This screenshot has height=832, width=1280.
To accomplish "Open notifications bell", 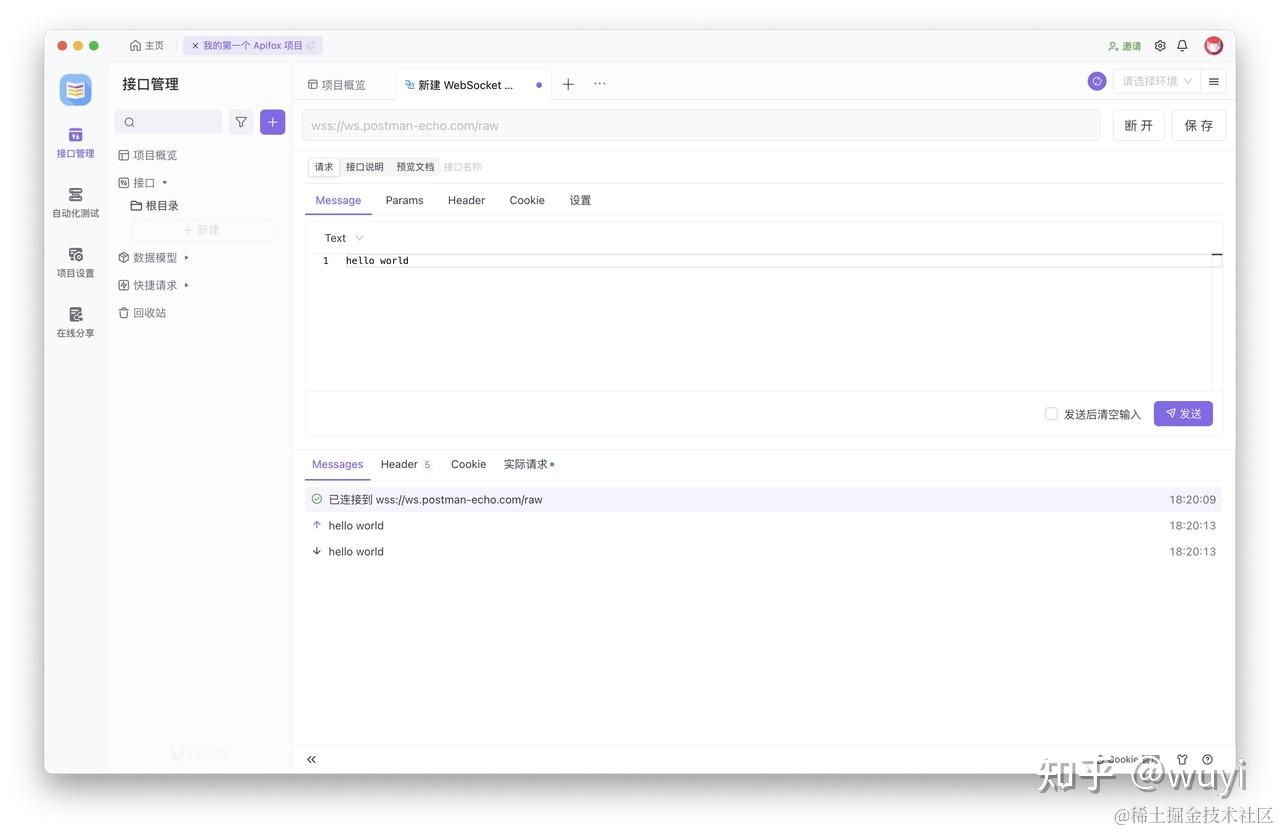I will pyautogui.click(x=1183, y=46).
